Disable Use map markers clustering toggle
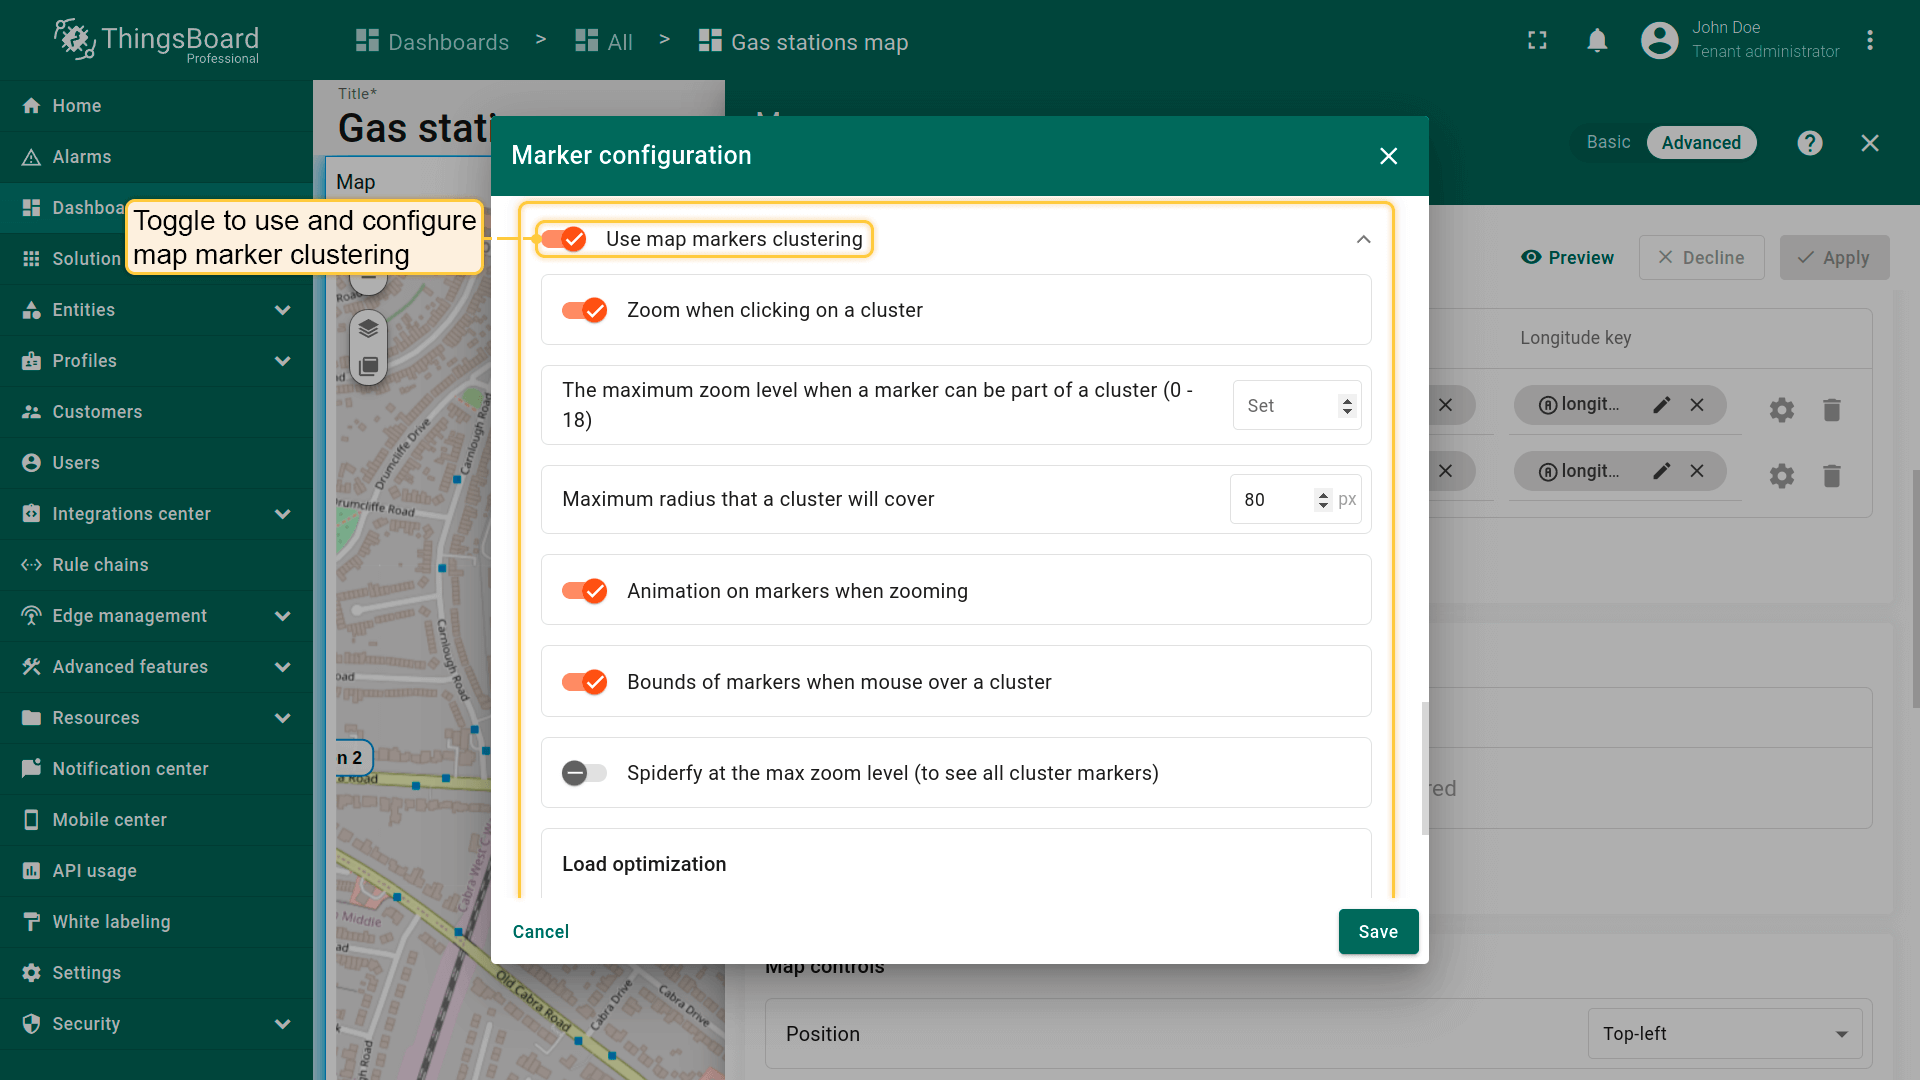The image size is (1920, 1080). click(563, 239)
